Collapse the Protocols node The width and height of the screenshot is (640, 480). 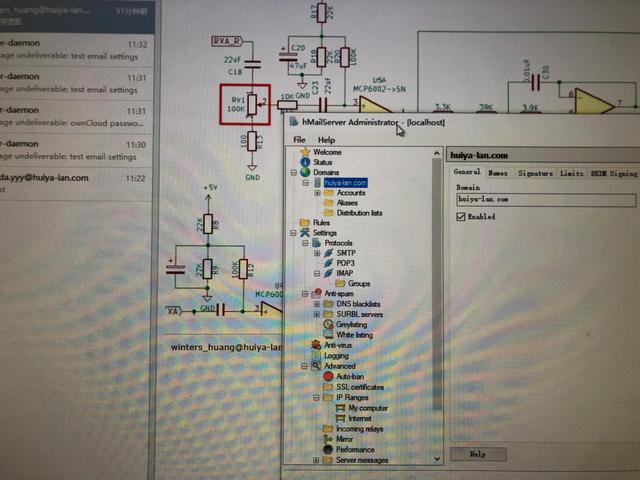[305, 243]
